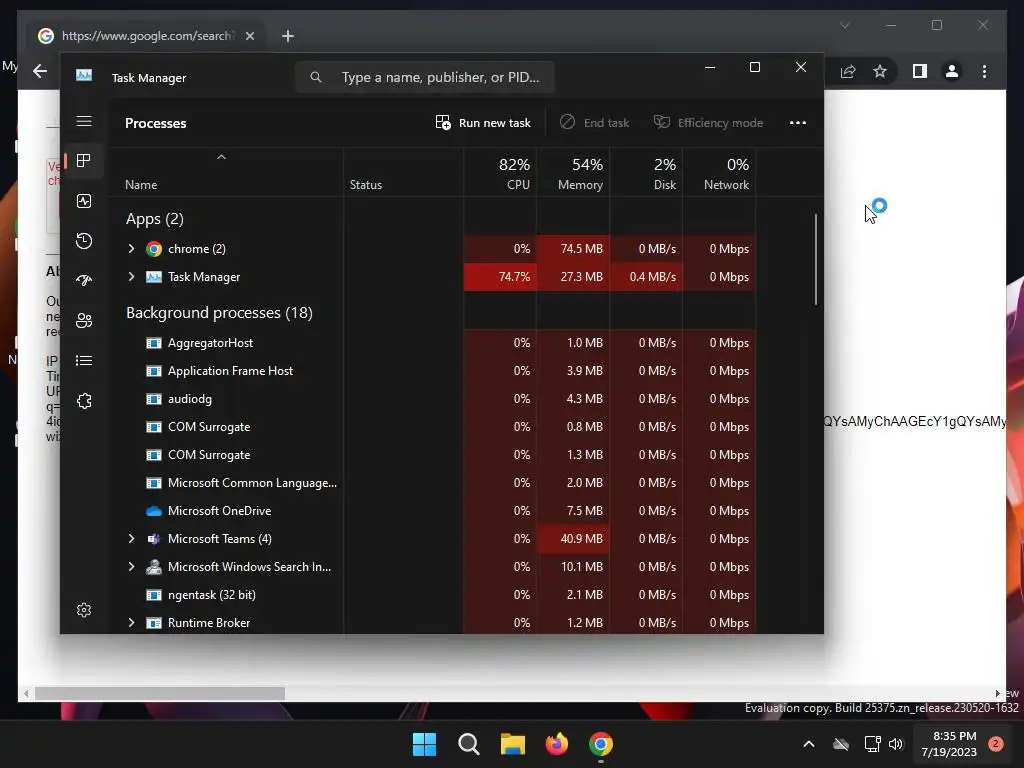Close the Google search Chrome tab
The height and width of the screenshot is (768, 1024).
pyautogui.click(x=249, y=36)
